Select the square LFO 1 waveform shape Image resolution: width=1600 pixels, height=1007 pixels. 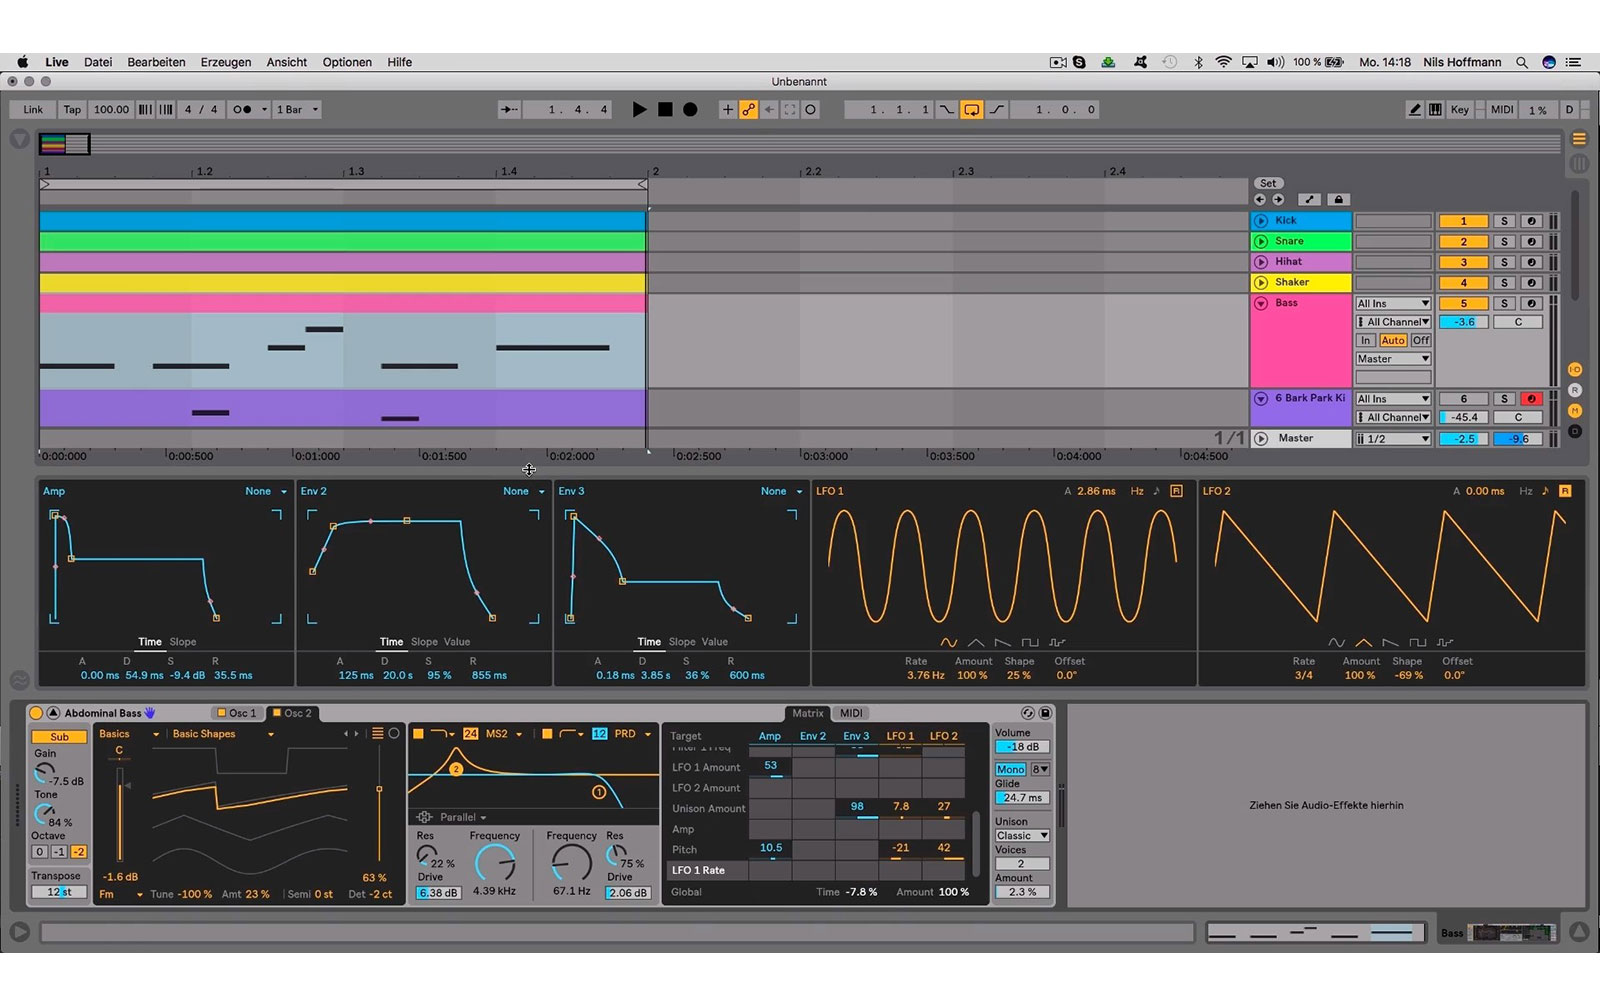(1030, 642)
